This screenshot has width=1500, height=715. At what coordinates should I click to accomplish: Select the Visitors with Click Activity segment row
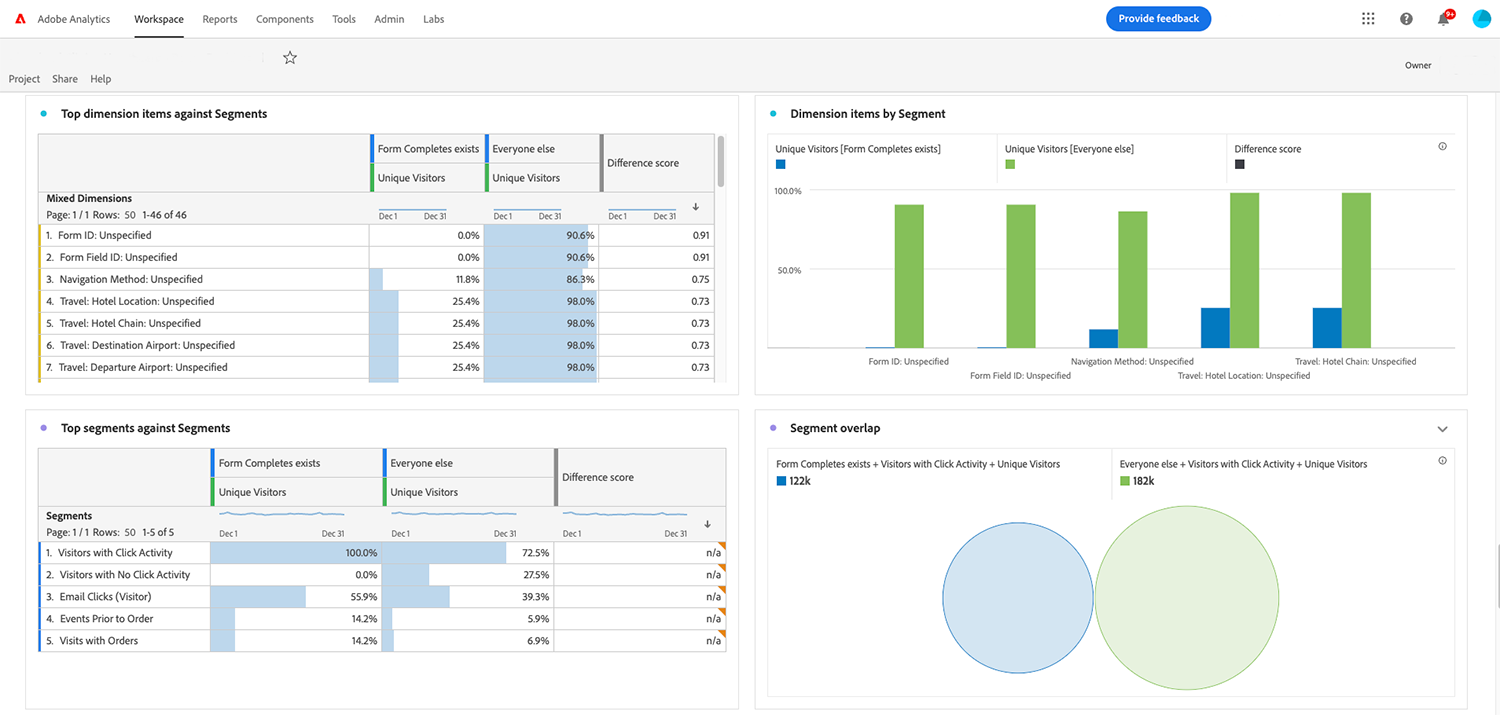tap(382, 553)
